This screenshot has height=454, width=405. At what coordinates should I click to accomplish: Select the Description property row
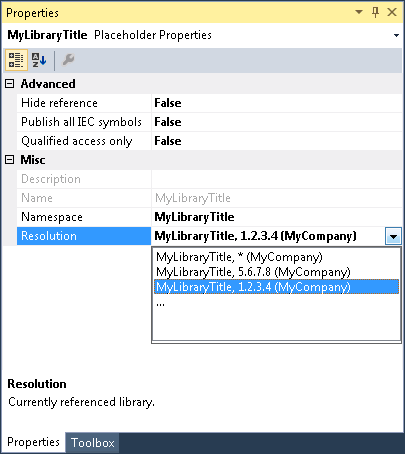coord(84,179)
